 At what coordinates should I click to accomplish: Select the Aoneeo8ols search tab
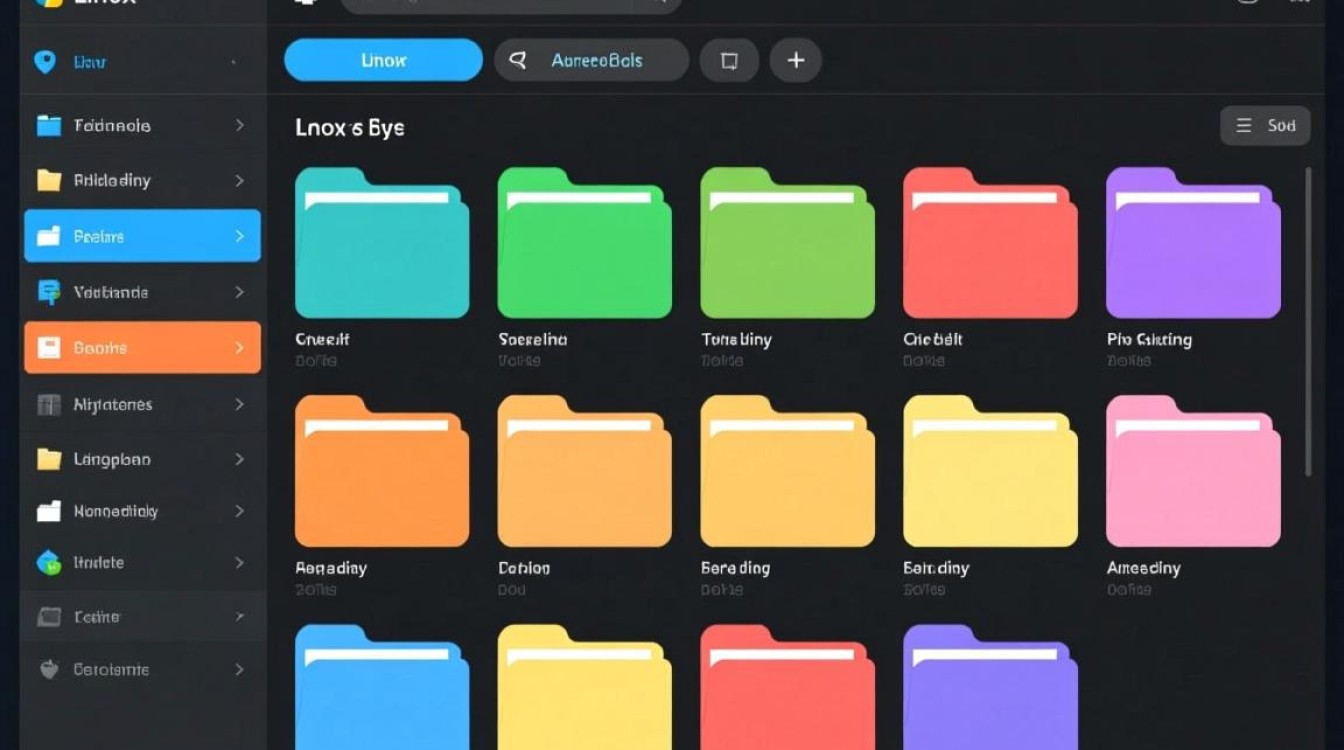(591, 61)
